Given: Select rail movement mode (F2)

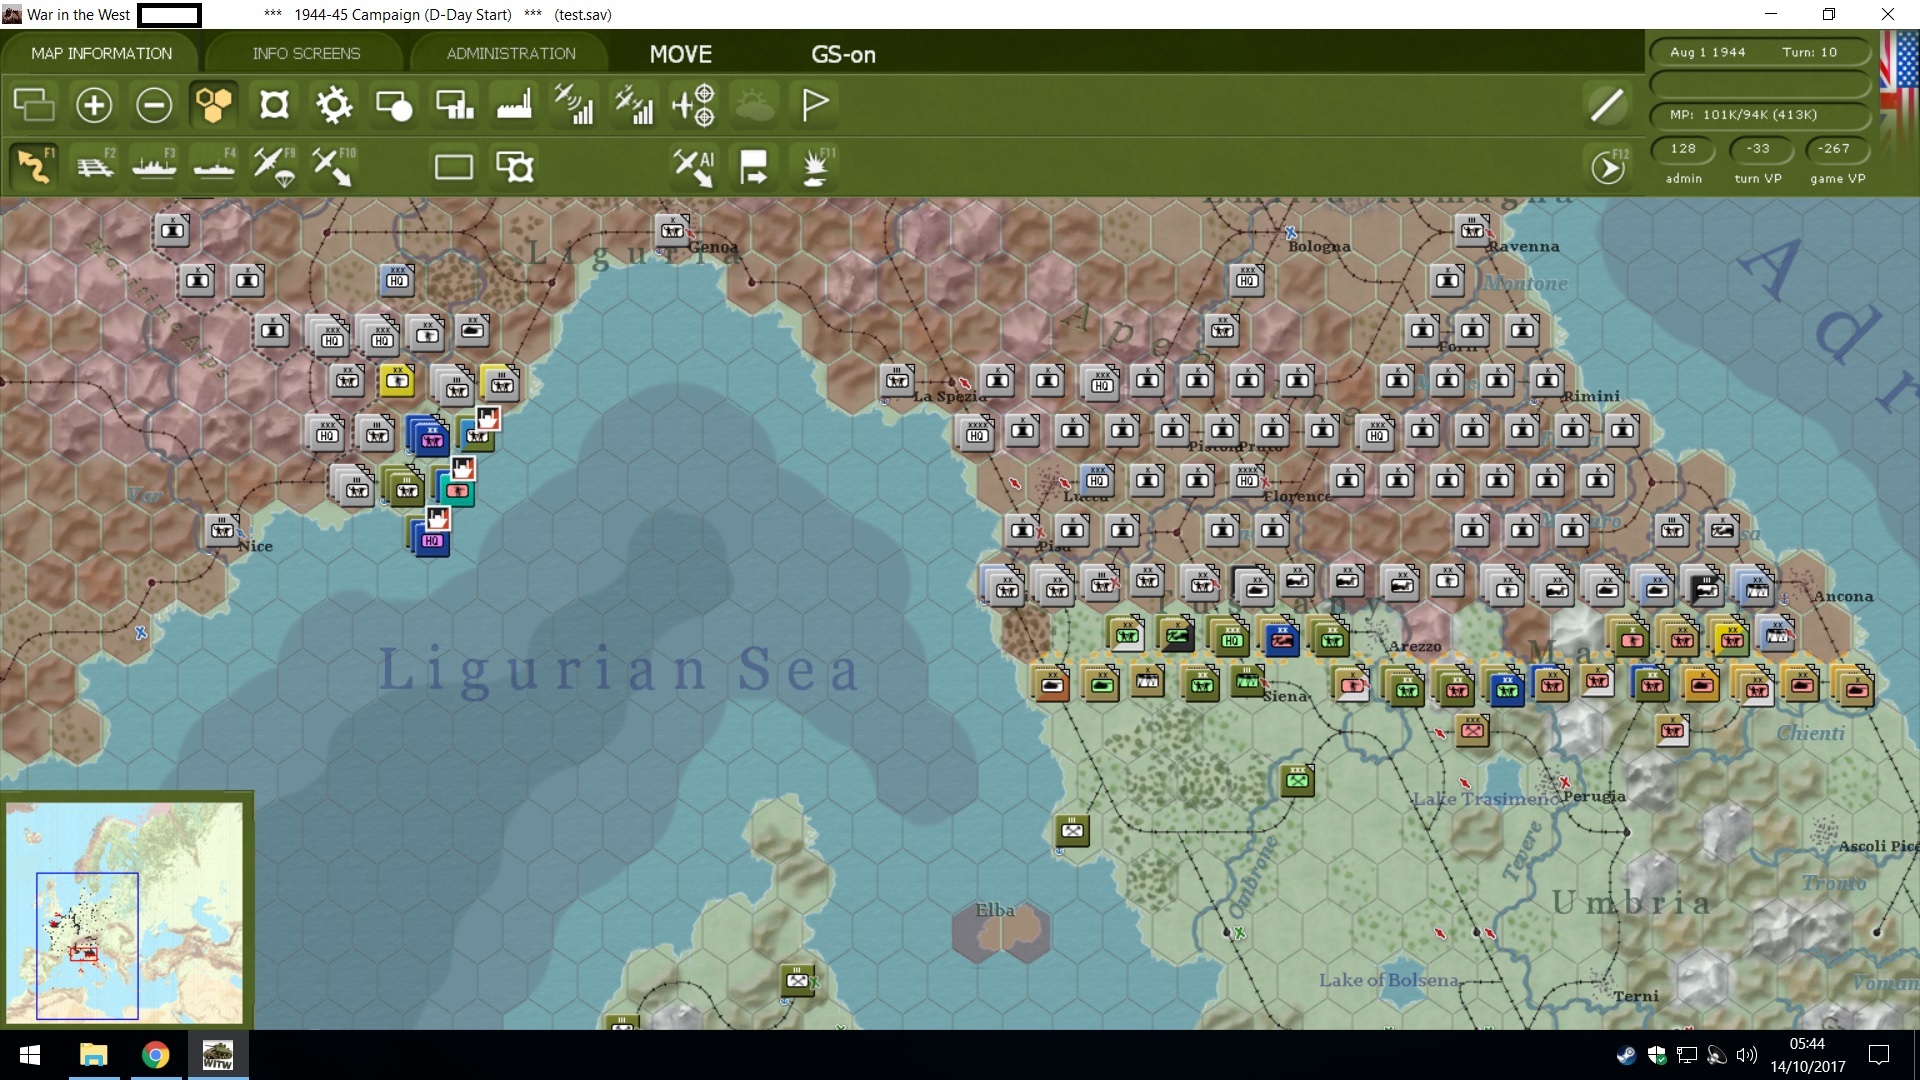Looking at the screenshot, I should point(95,166).
